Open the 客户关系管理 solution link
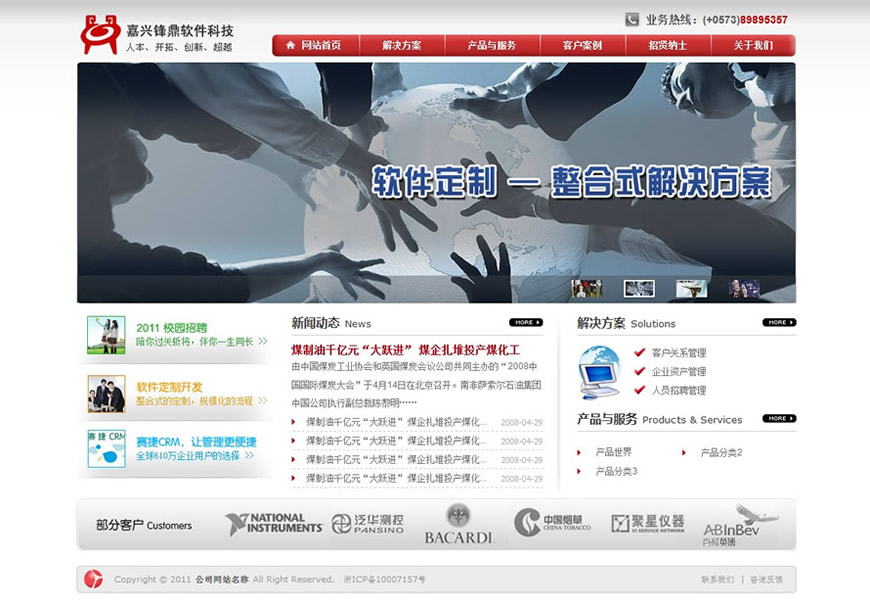Viewport: 870px width, 604px height. click(x=678, y=353)
